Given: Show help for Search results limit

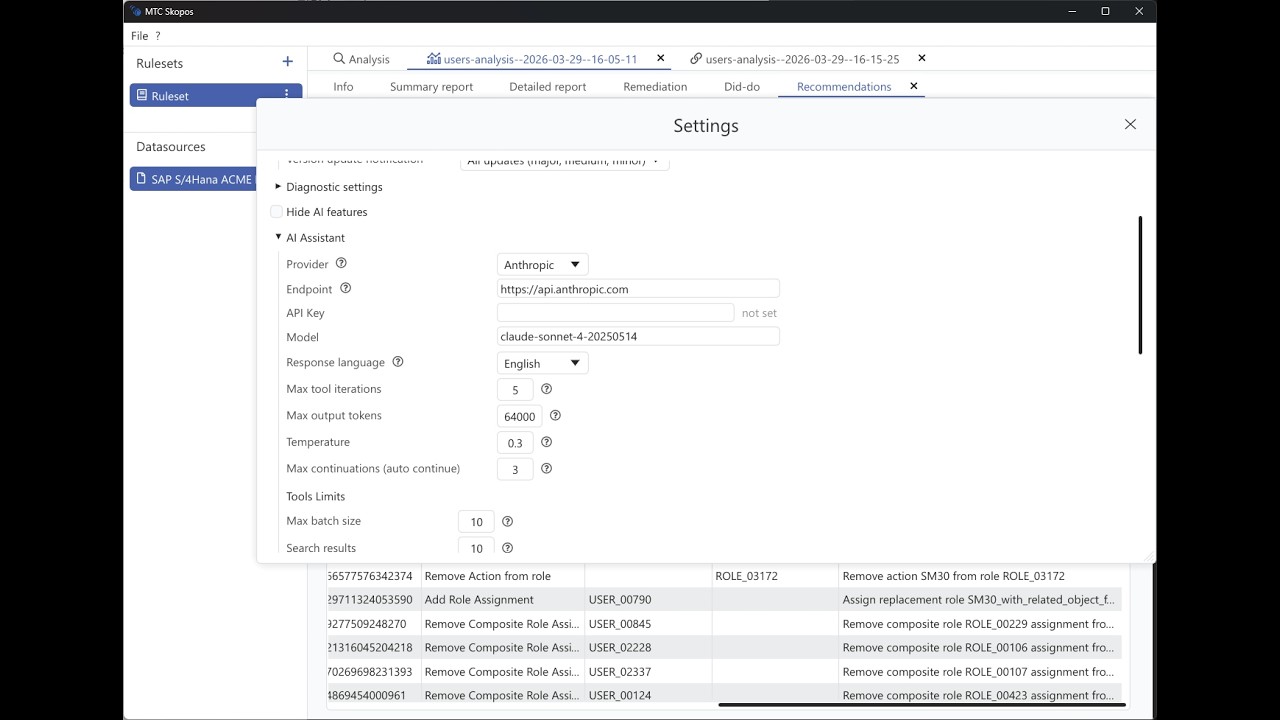Looking at the screenshot, I should (507, 548).
